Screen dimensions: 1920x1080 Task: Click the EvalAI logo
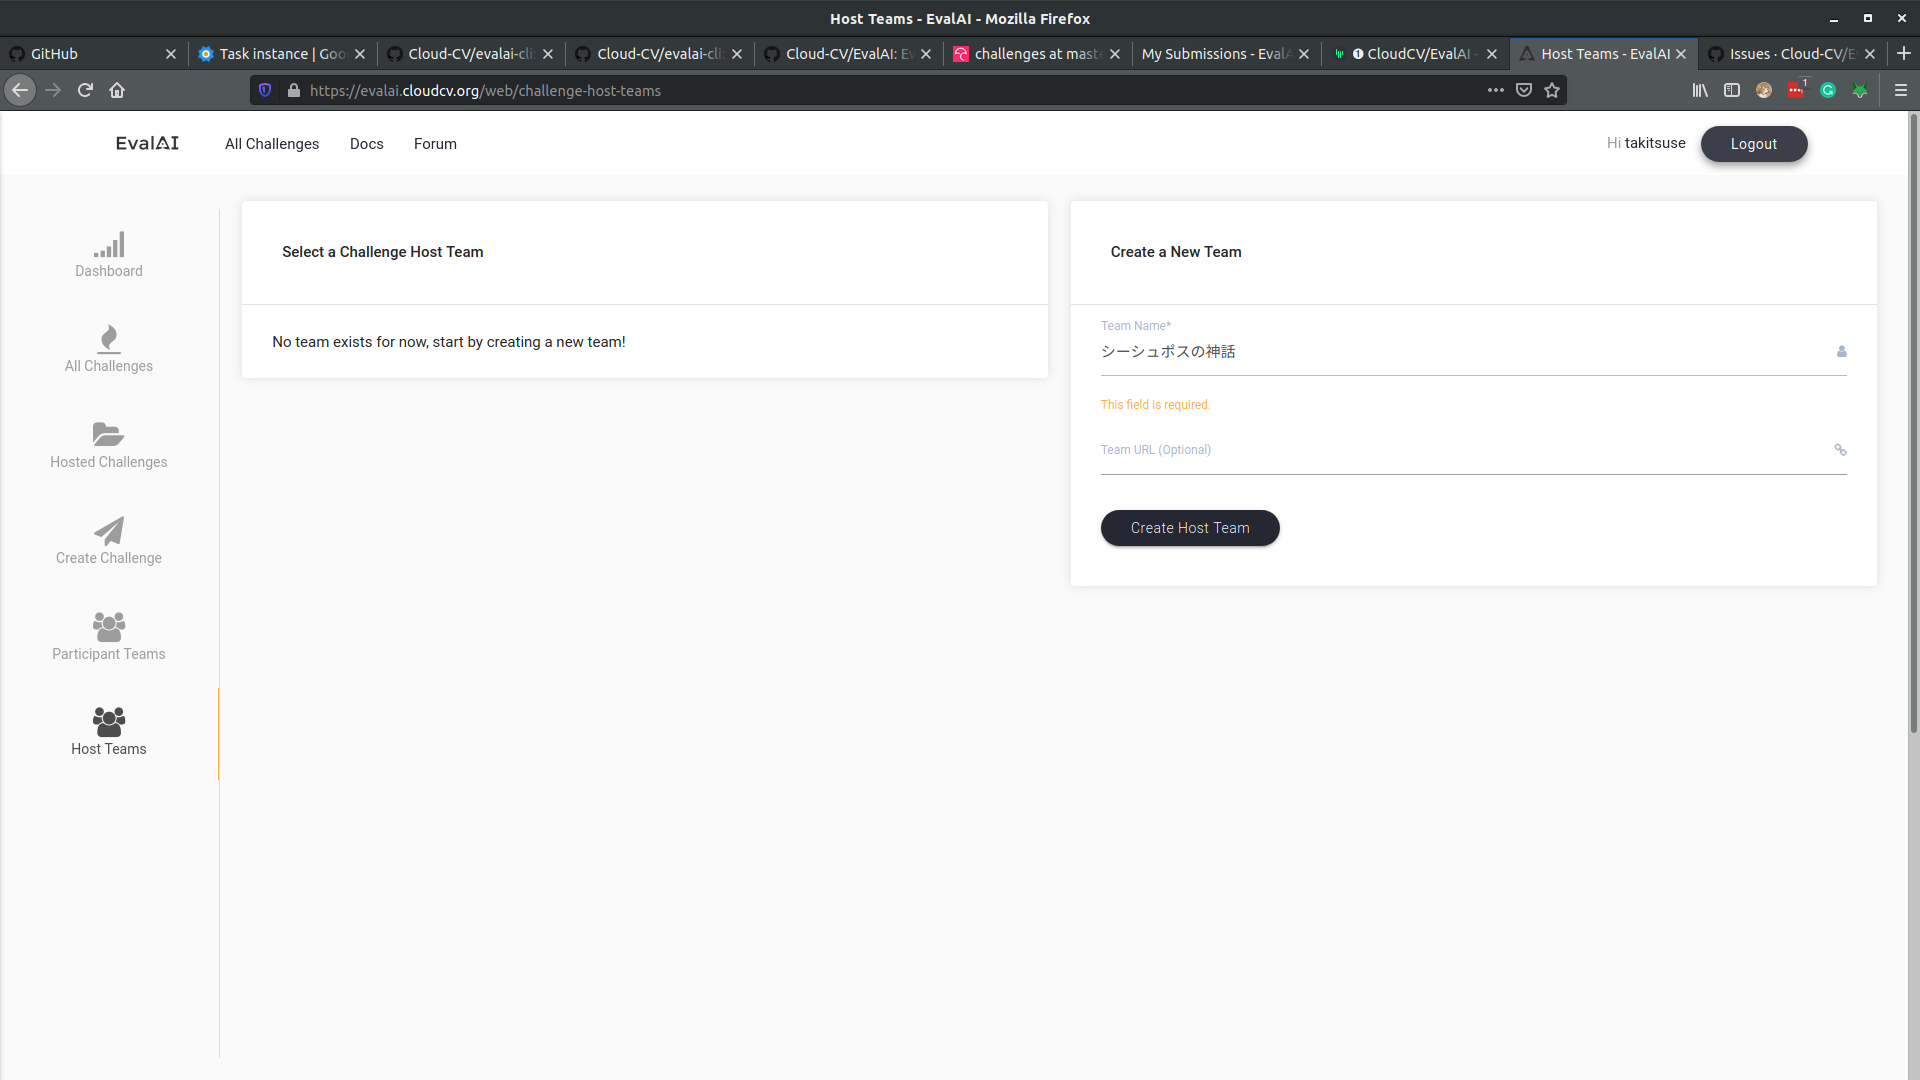[x=146, y=142]
